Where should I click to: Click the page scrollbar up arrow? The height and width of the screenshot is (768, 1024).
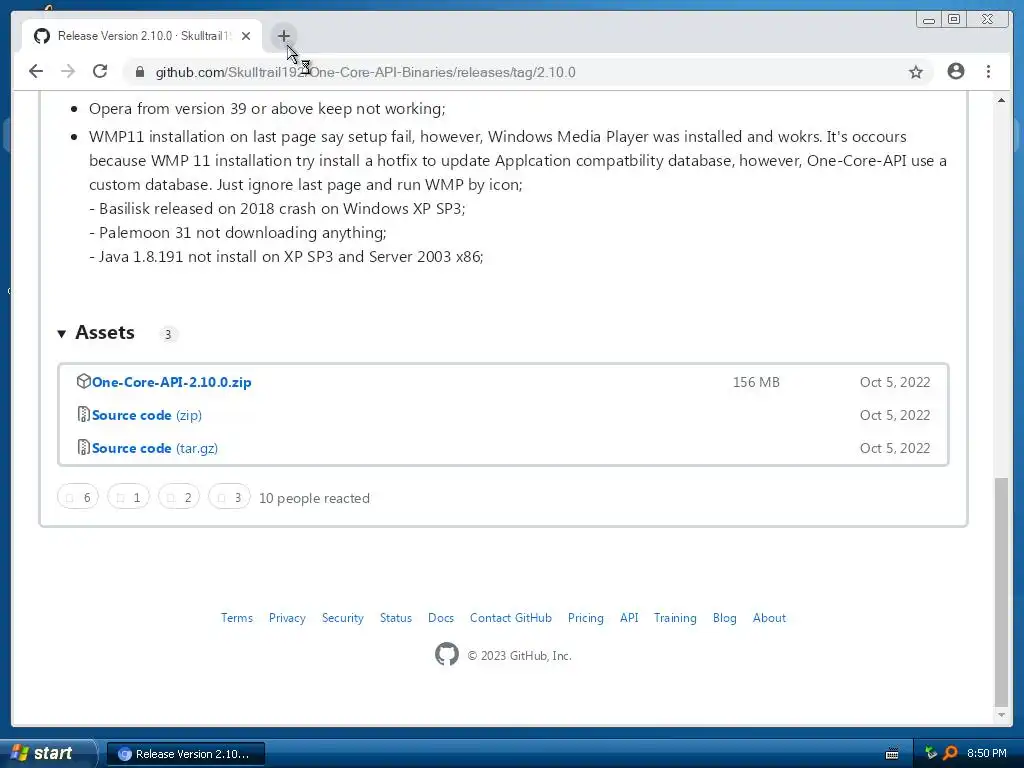1001,100
